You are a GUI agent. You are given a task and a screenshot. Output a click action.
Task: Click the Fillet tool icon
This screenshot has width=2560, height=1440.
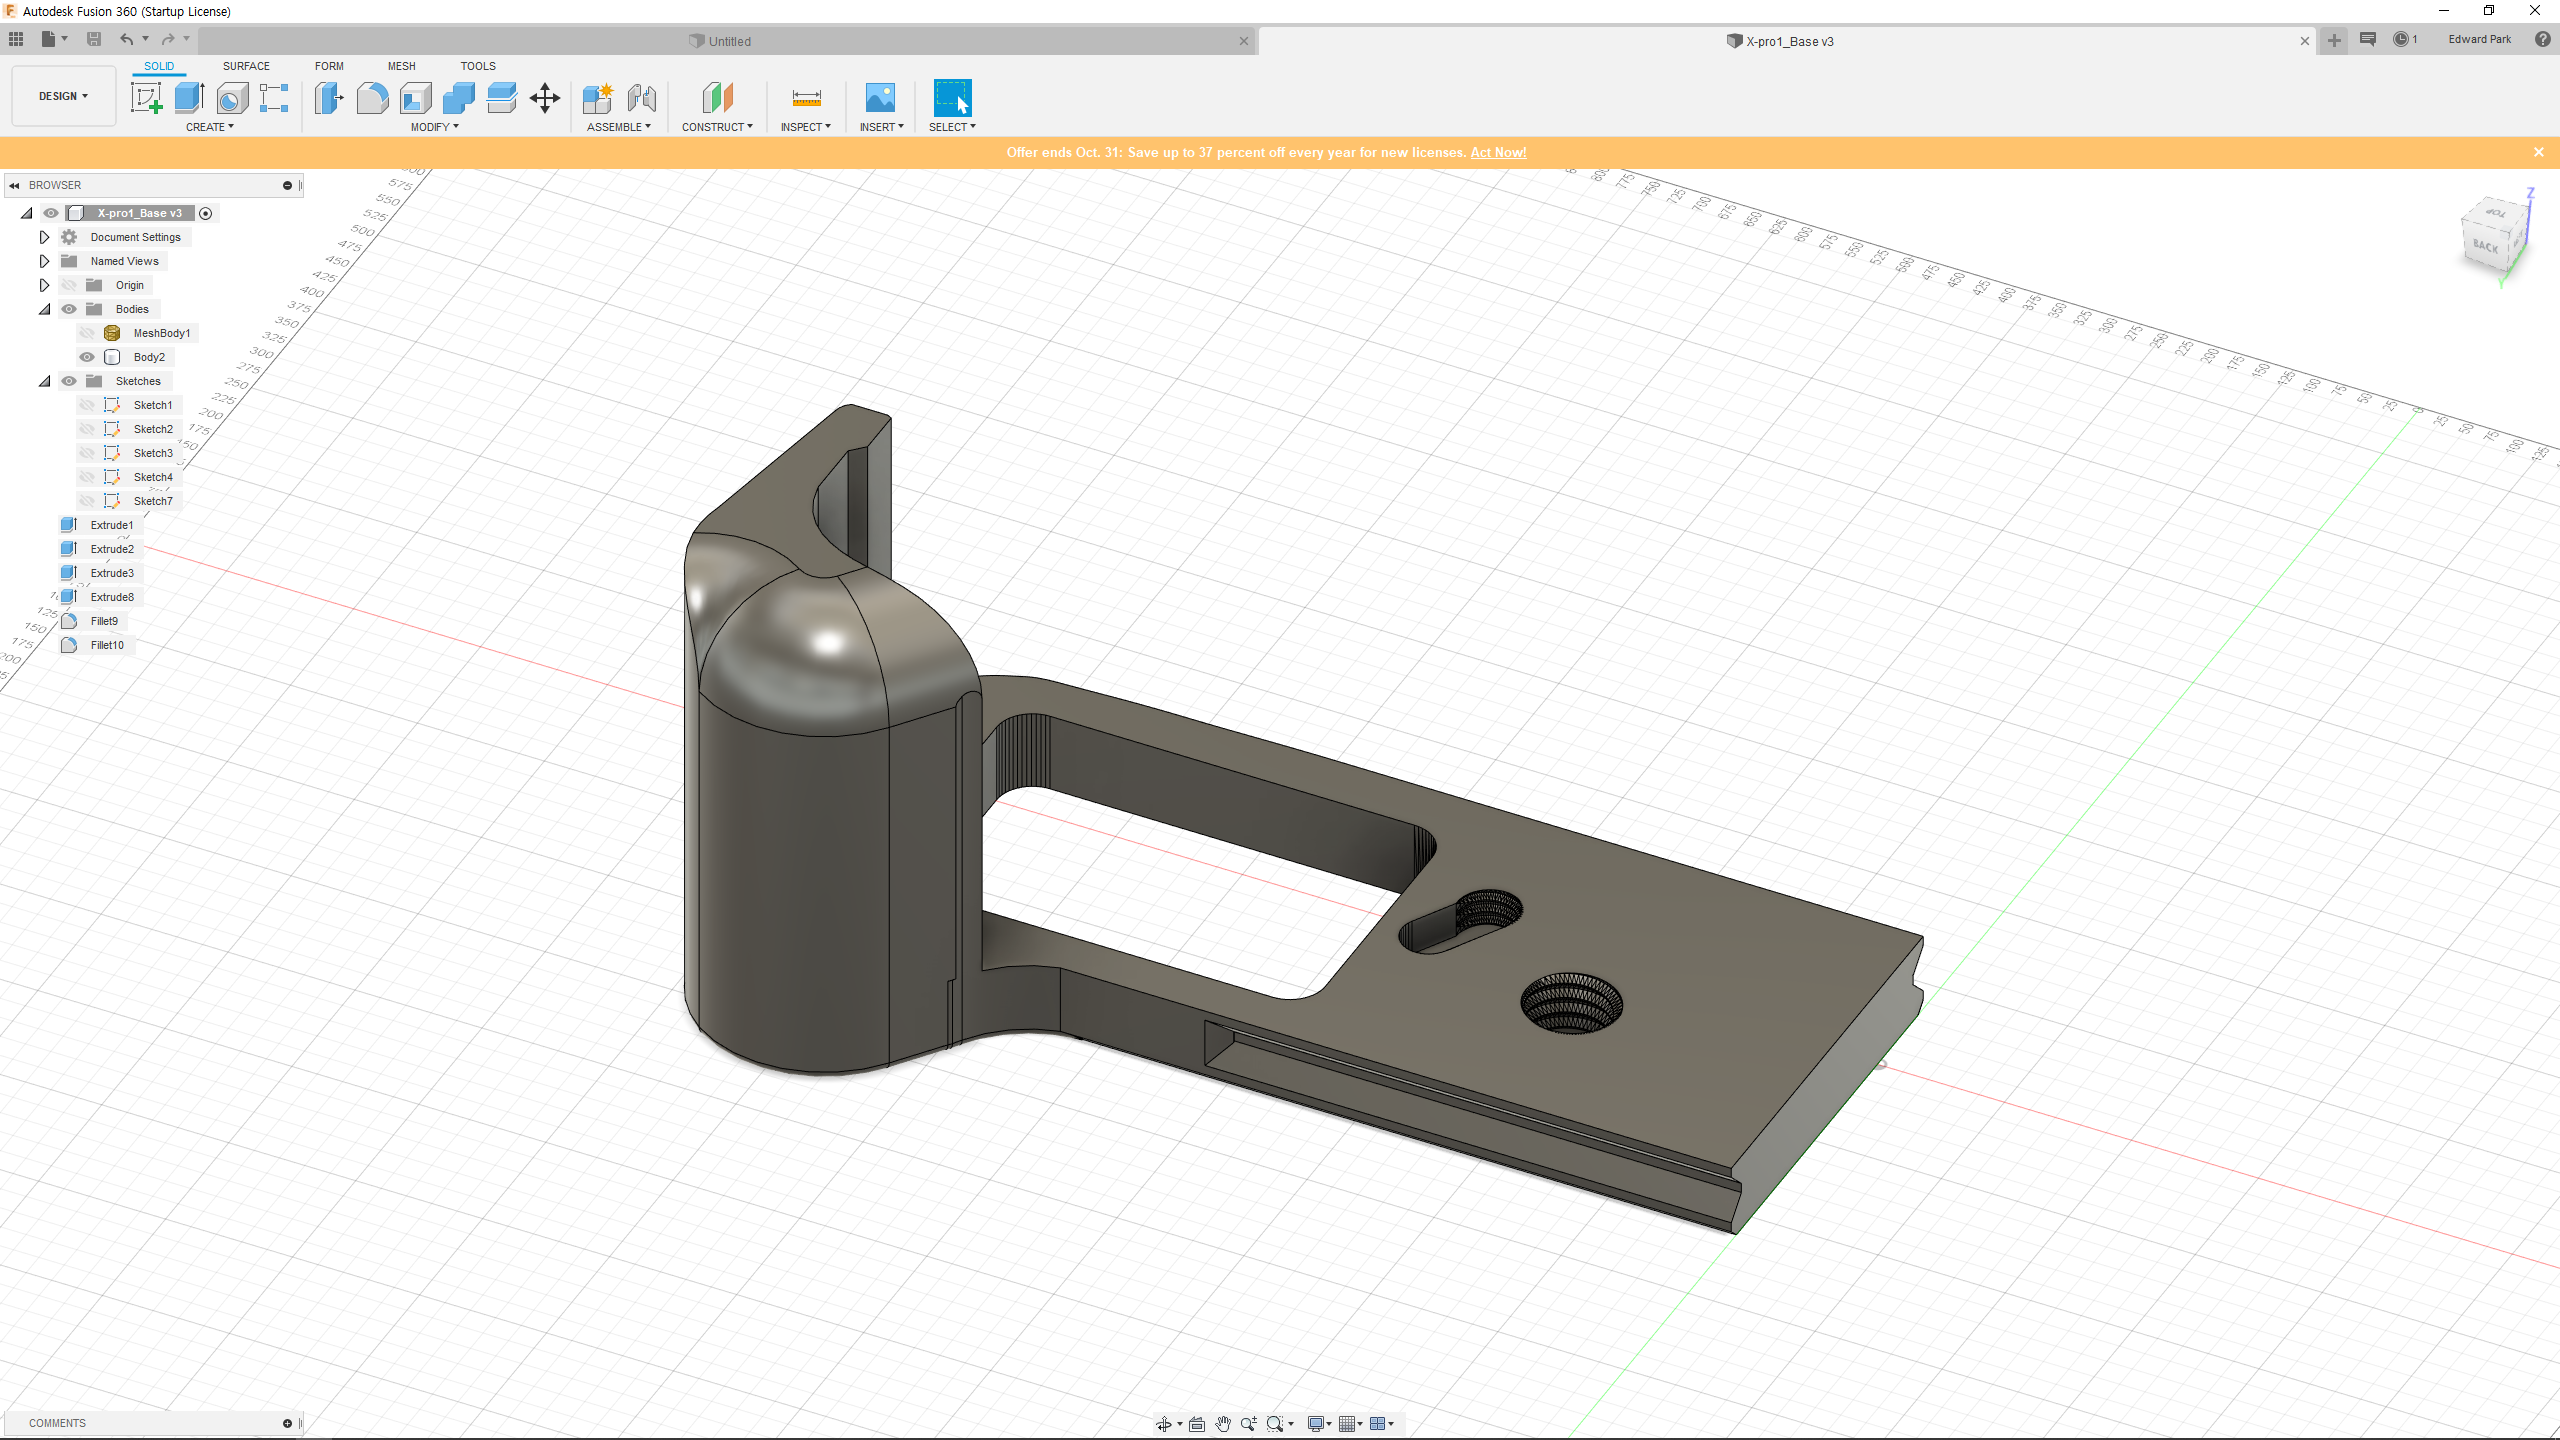(x=372, y=98)
